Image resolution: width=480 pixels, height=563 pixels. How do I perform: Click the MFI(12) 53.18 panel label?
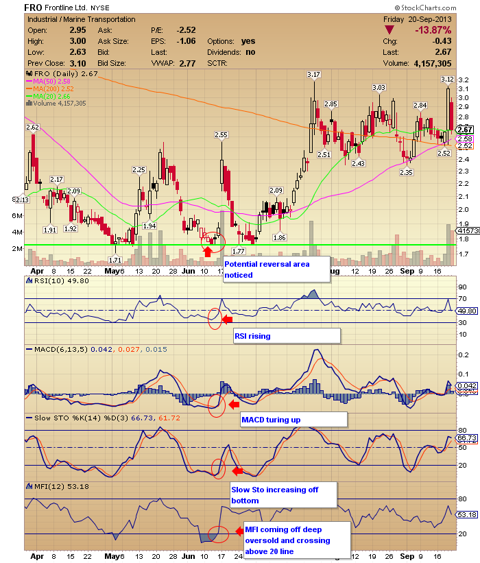coord(62,487)
